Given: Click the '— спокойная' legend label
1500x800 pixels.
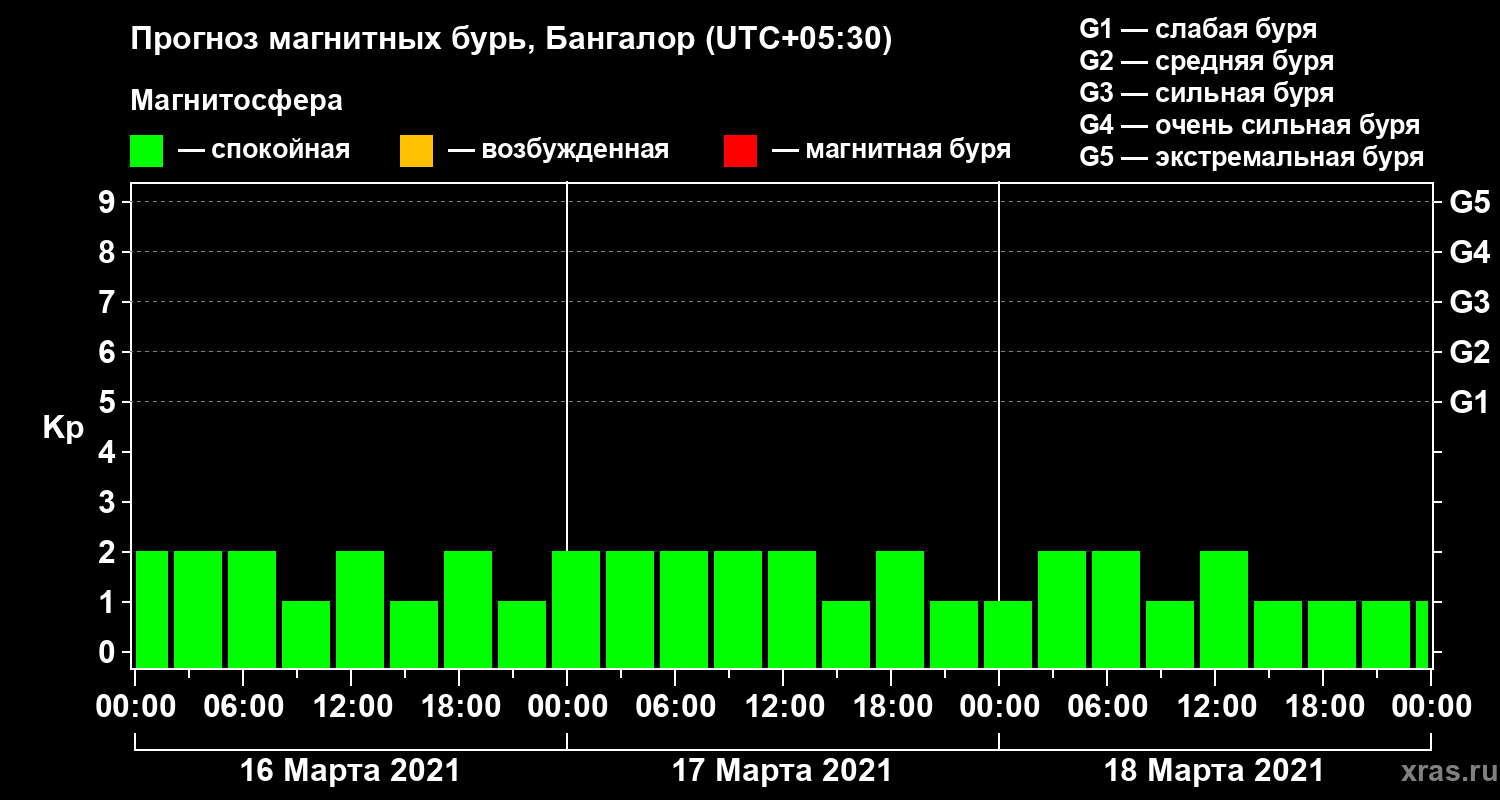Looking at the screenshot, I should pyautogui.click(x=264, y=151).
